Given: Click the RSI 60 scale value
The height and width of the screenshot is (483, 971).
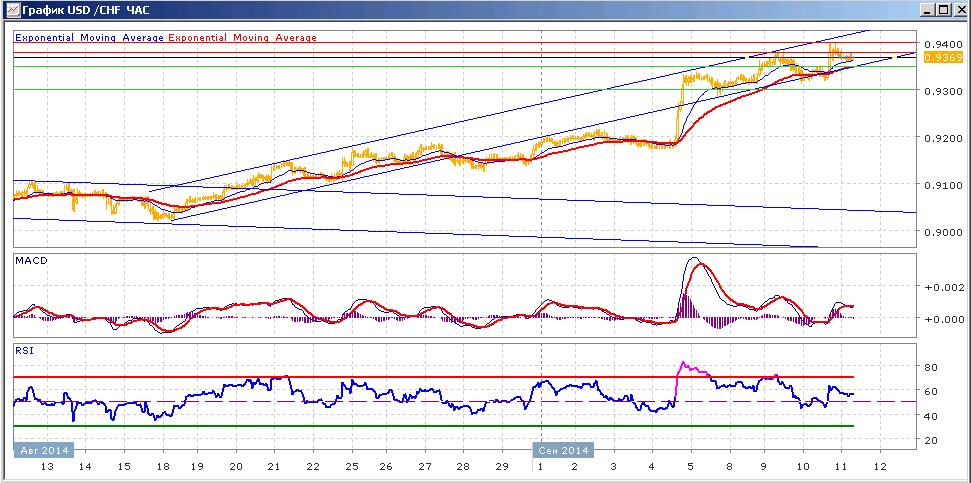Looking at the screenshot, I should point(931,391).
